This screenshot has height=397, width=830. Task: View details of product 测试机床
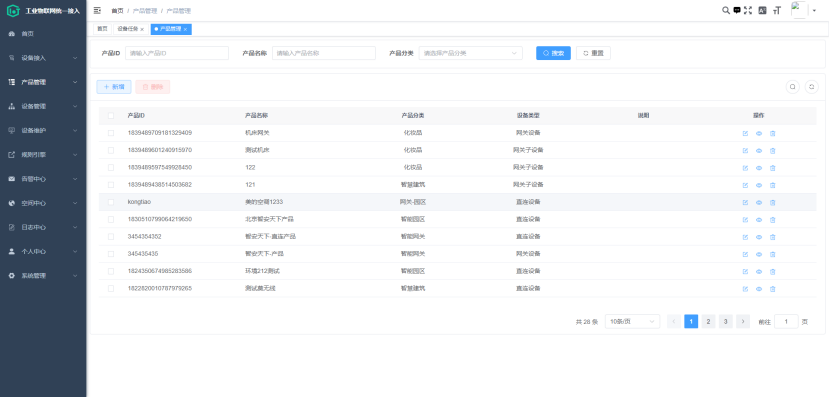click(759, 151)
